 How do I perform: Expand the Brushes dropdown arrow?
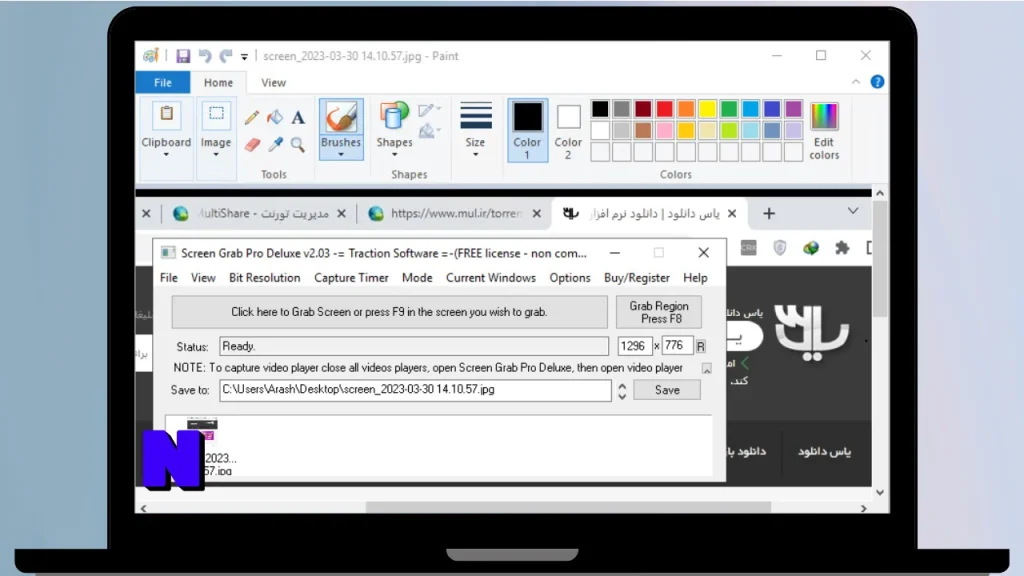[x=341, y=155]
